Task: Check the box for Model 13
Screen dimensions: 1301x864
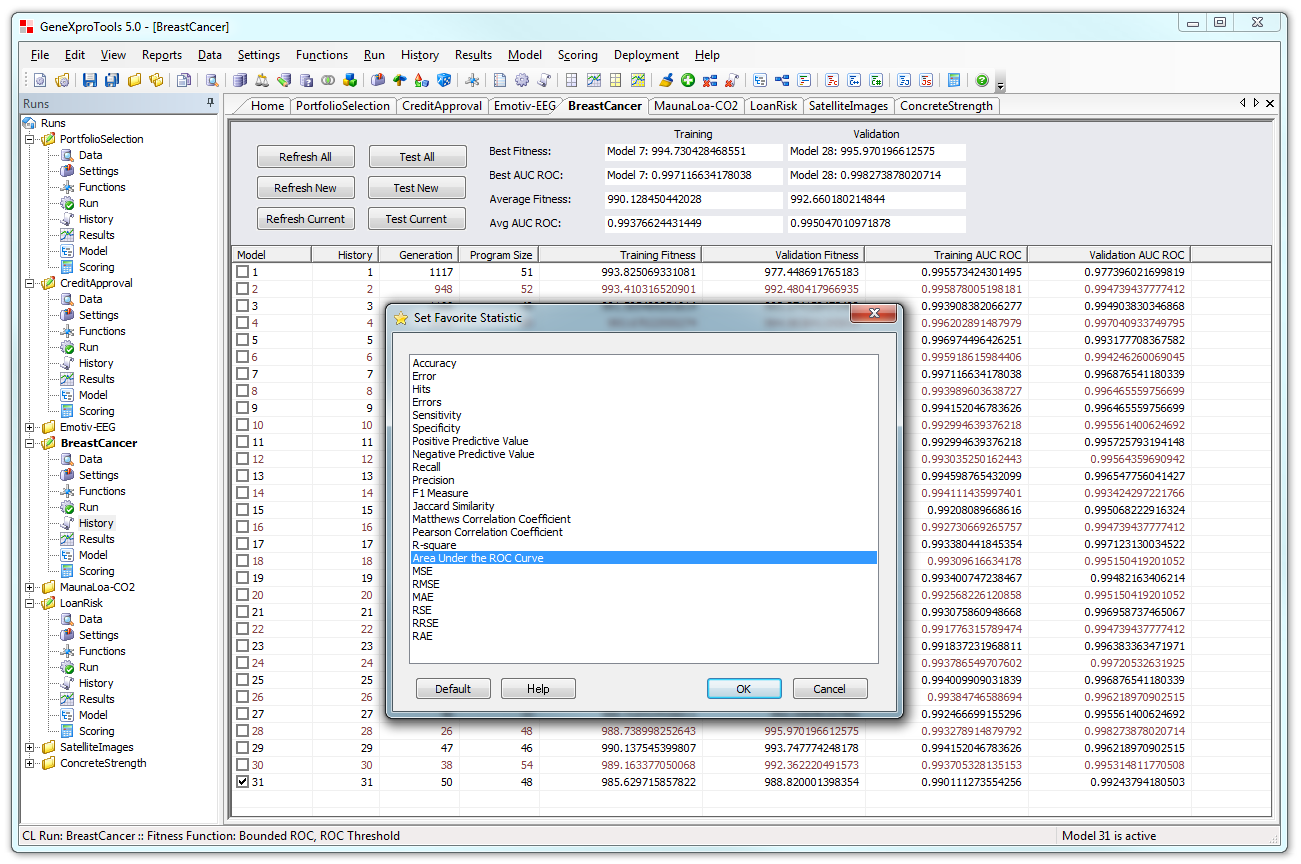Action: tap(242, 476)
